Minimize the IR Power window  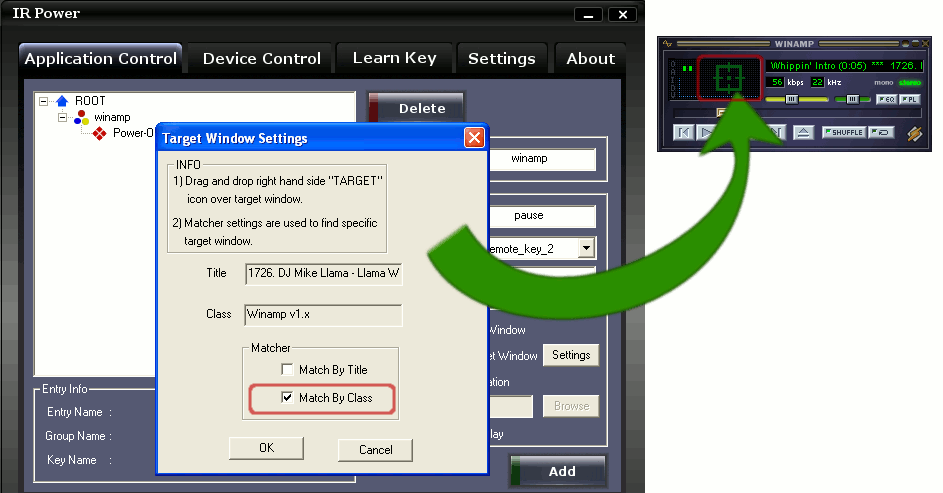(589, 15)
